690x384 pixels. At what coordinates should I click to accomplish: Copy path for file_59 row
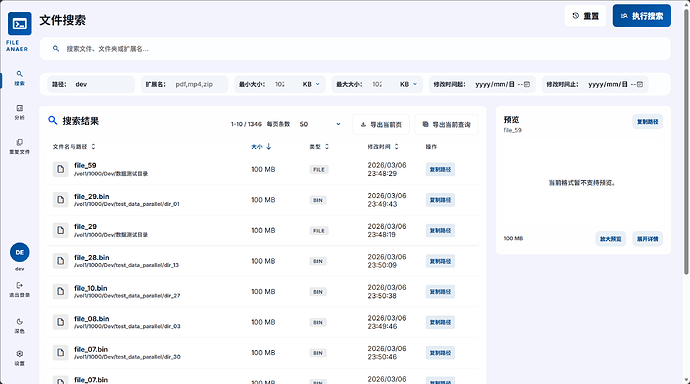[440, 169]
